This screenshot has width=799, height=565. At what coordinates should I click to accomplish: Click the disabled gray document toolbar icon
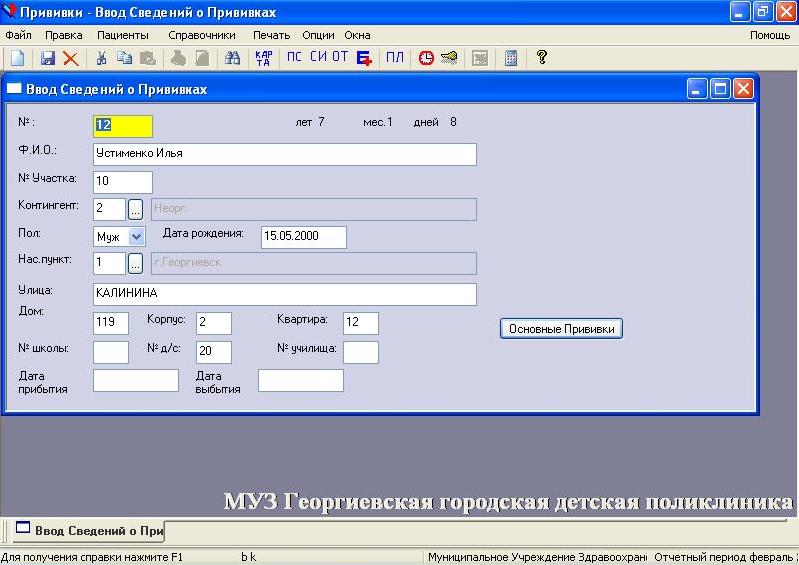pos(202,58)
